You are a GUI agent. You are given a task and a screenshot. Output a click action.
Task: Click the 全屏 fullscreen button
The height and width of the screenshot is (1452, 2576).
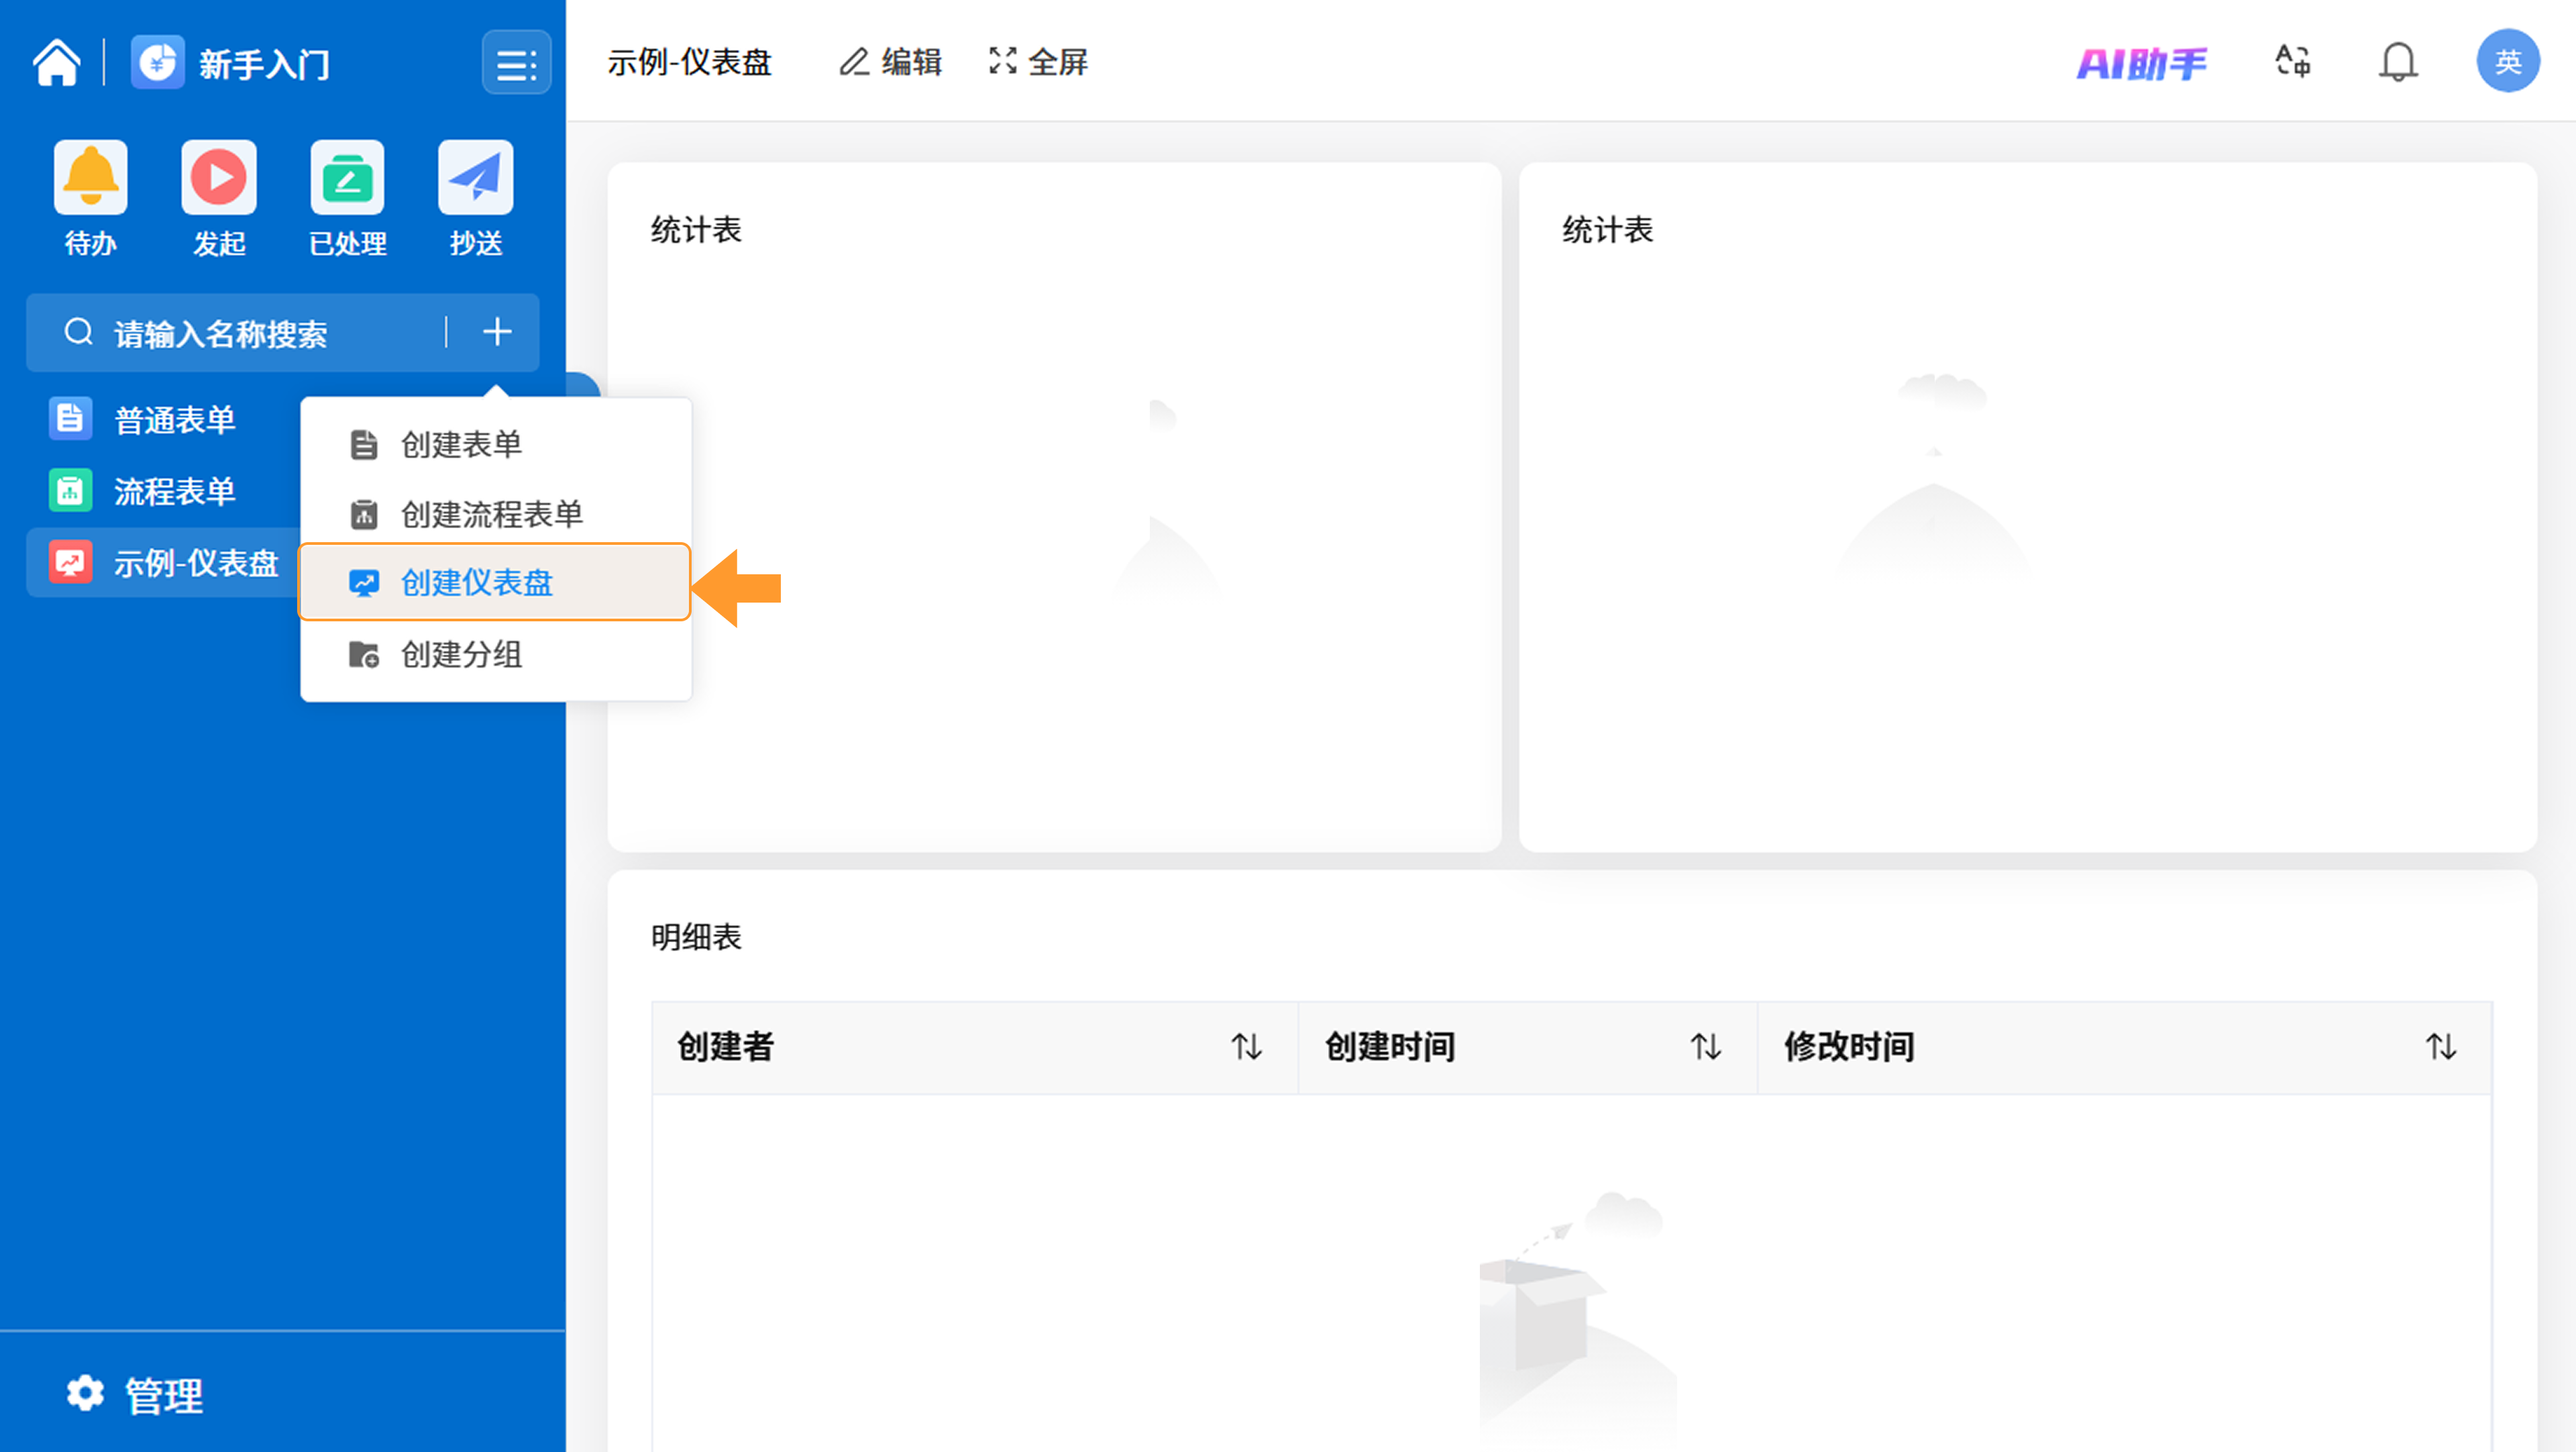(1038, 62)
